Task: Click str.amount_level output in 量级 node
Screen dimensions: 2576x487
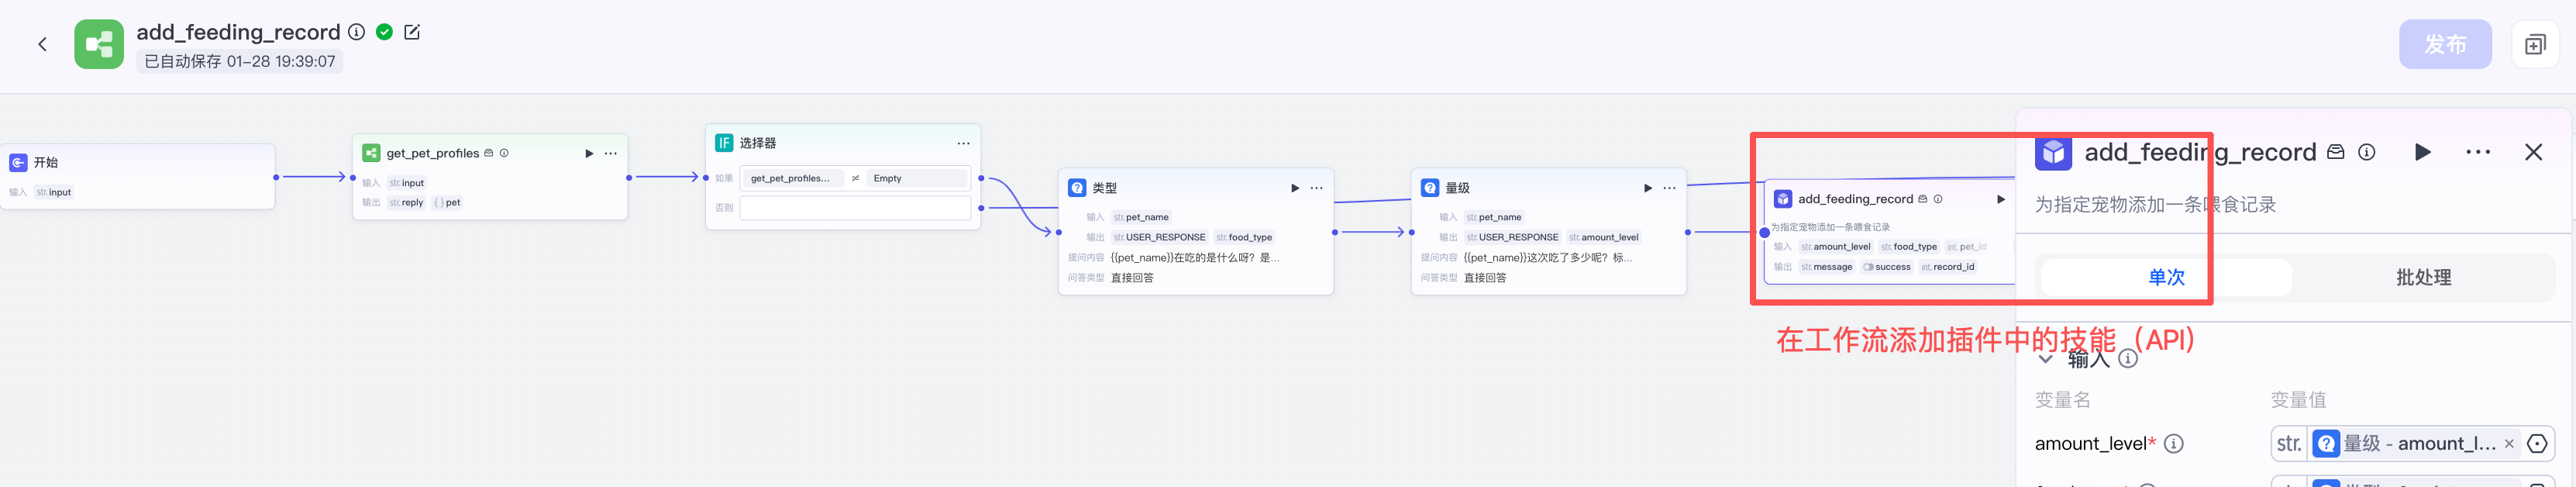Action: (1603, 237)
